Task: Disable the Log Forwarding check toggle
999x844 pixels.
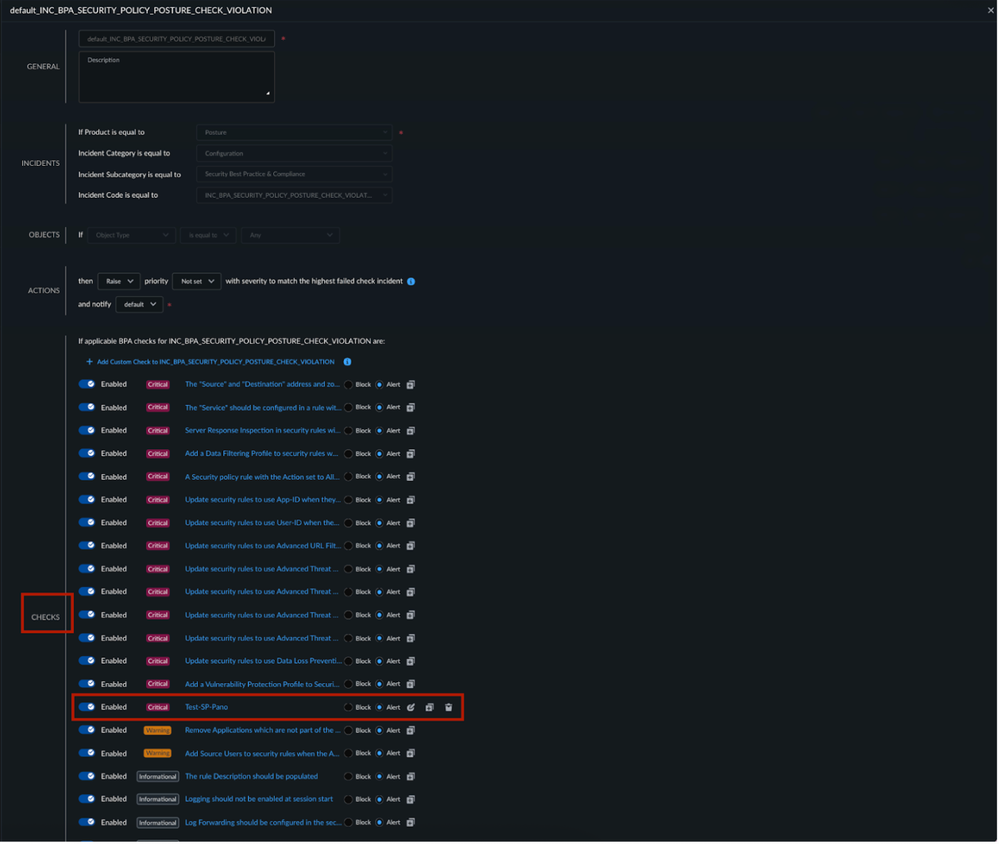Action: pos(87,822)
